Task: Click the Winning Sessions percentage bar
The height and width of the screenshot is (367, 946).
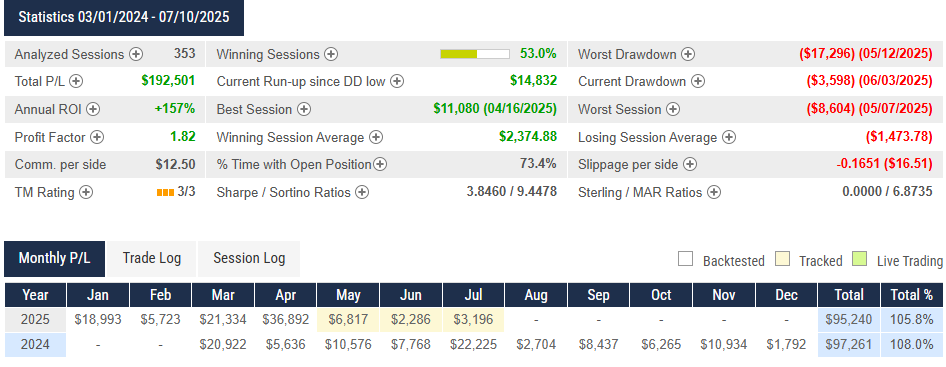Action: tap(475, 54)
